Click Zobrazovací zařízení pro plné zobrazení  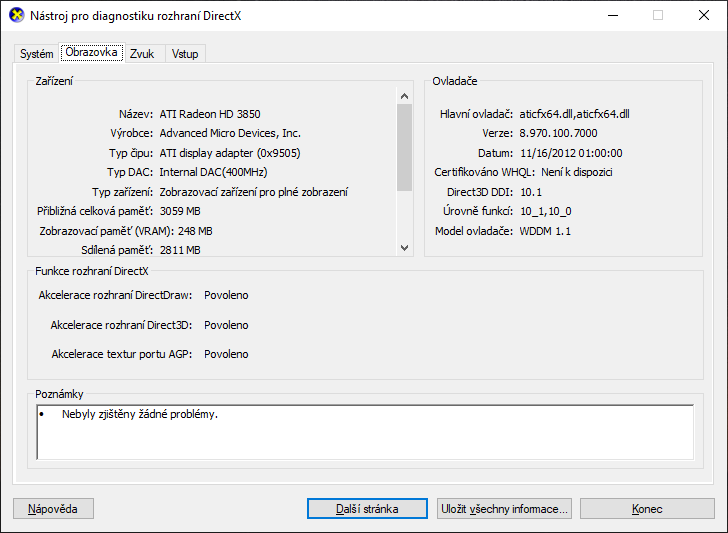254,192
